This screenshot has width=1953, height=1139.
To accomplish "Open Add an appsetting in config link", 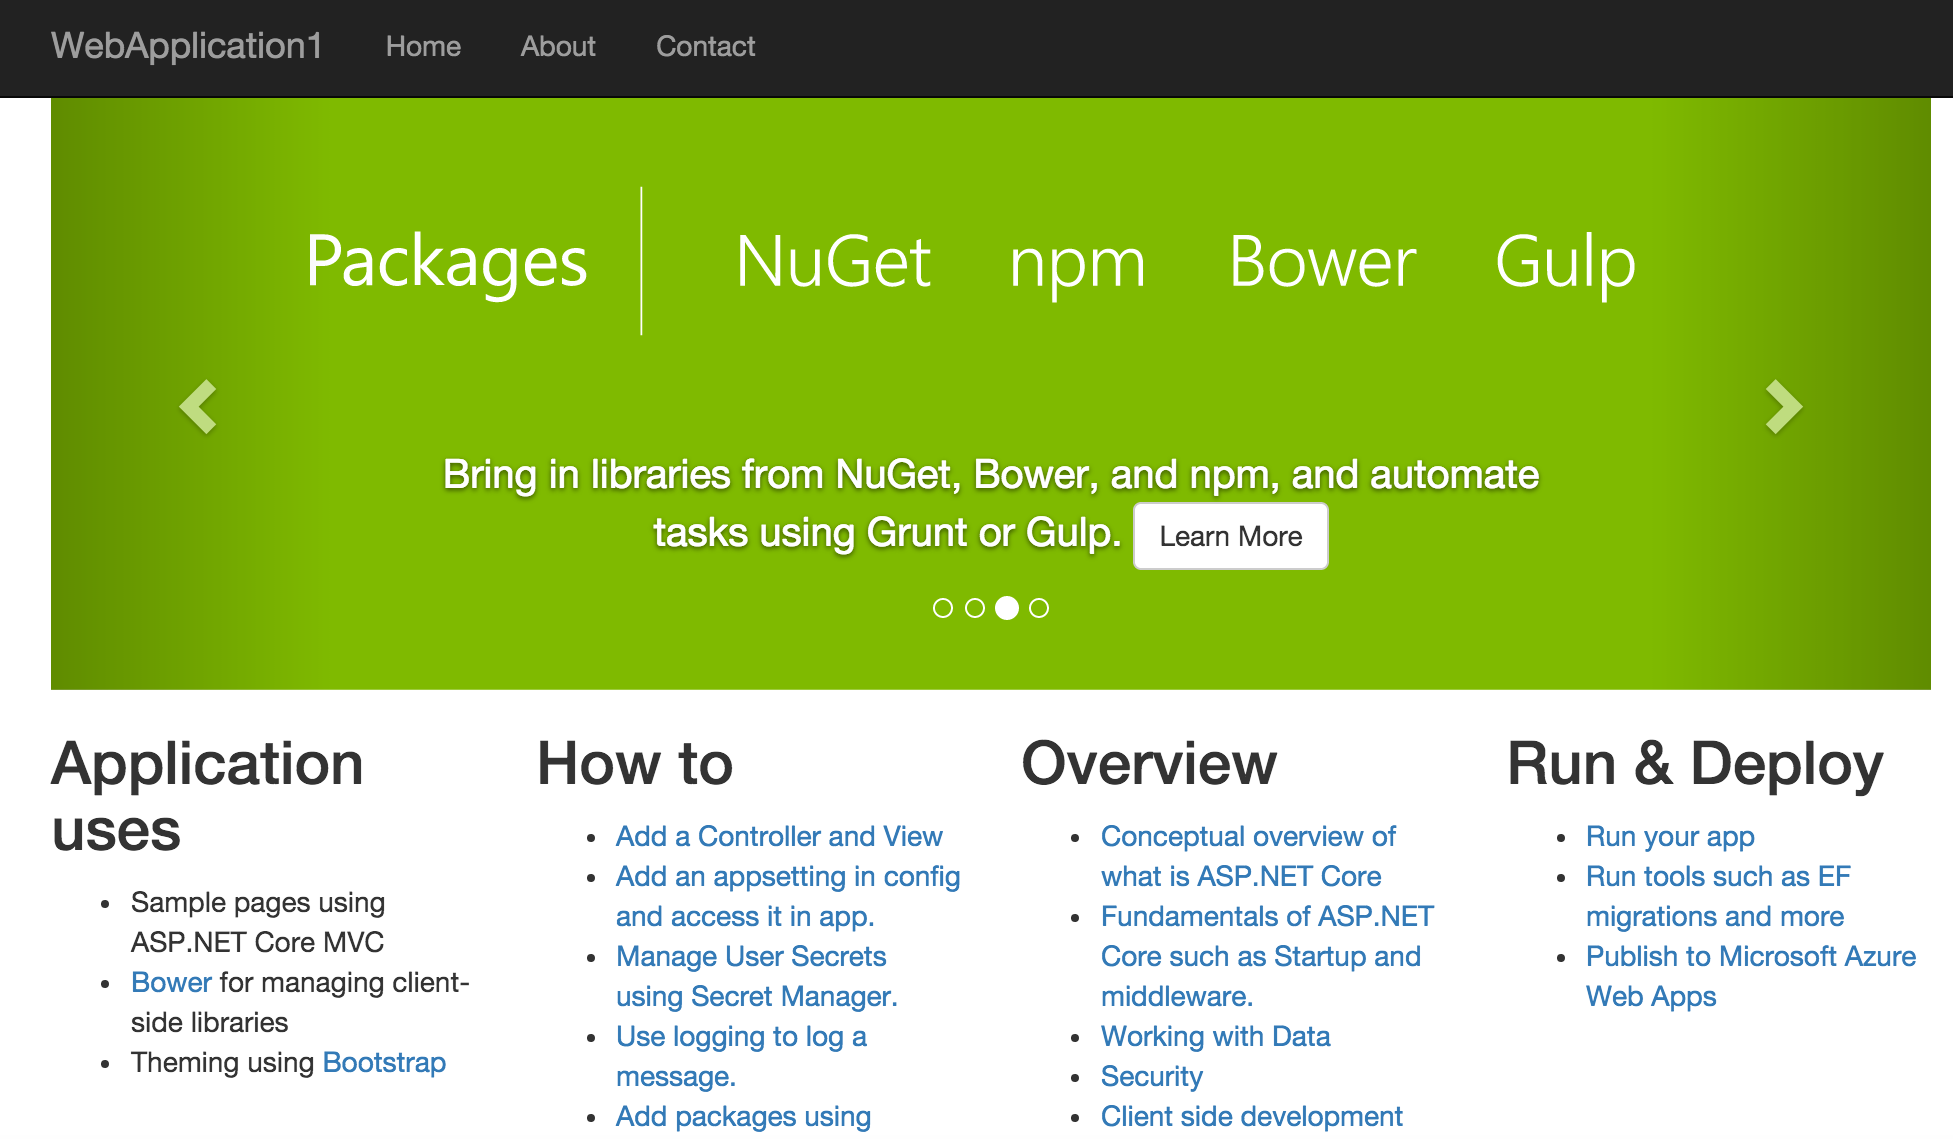I will 788,896.
